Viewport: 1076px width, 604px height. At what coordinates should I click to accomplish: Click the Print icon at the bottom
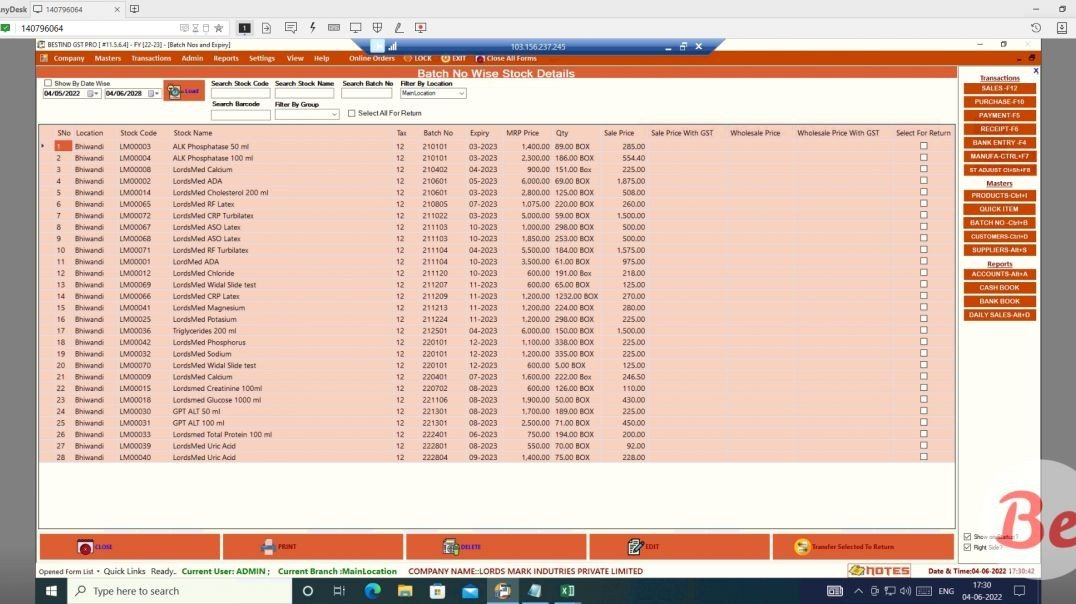[x=270, y=546]
